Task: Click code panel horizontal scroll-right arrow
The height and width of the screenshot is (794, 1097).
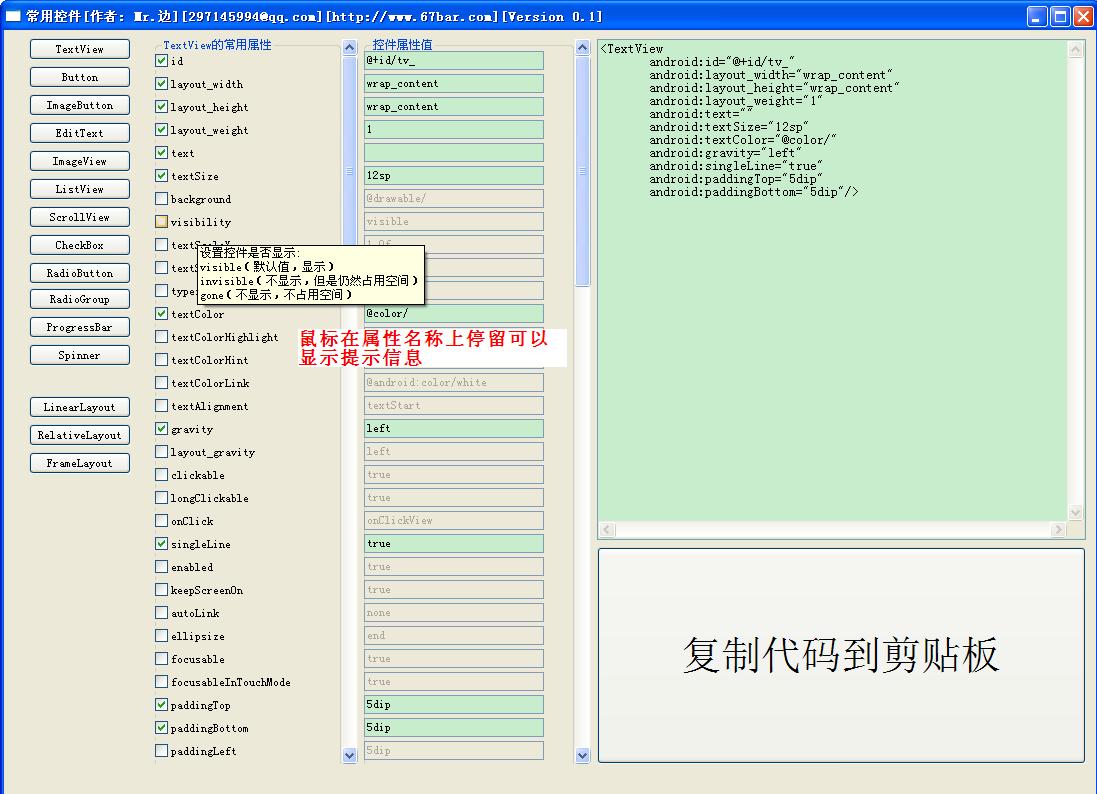Action: 1059,530
